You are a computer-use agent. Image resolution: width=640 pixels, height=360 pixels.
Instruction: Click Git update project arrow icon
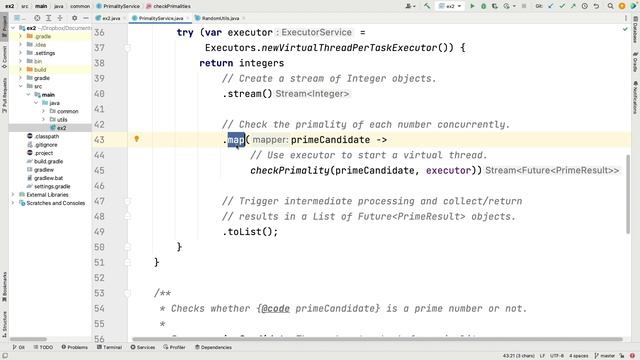pos(551,6)
